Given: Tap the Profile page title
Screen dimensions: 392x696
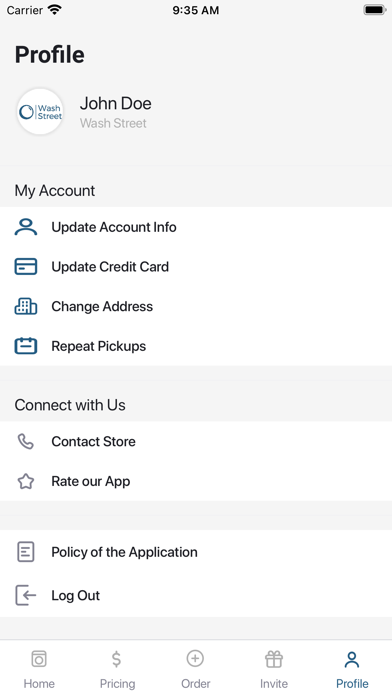Looking at the screenshot, I should (50, 55).
